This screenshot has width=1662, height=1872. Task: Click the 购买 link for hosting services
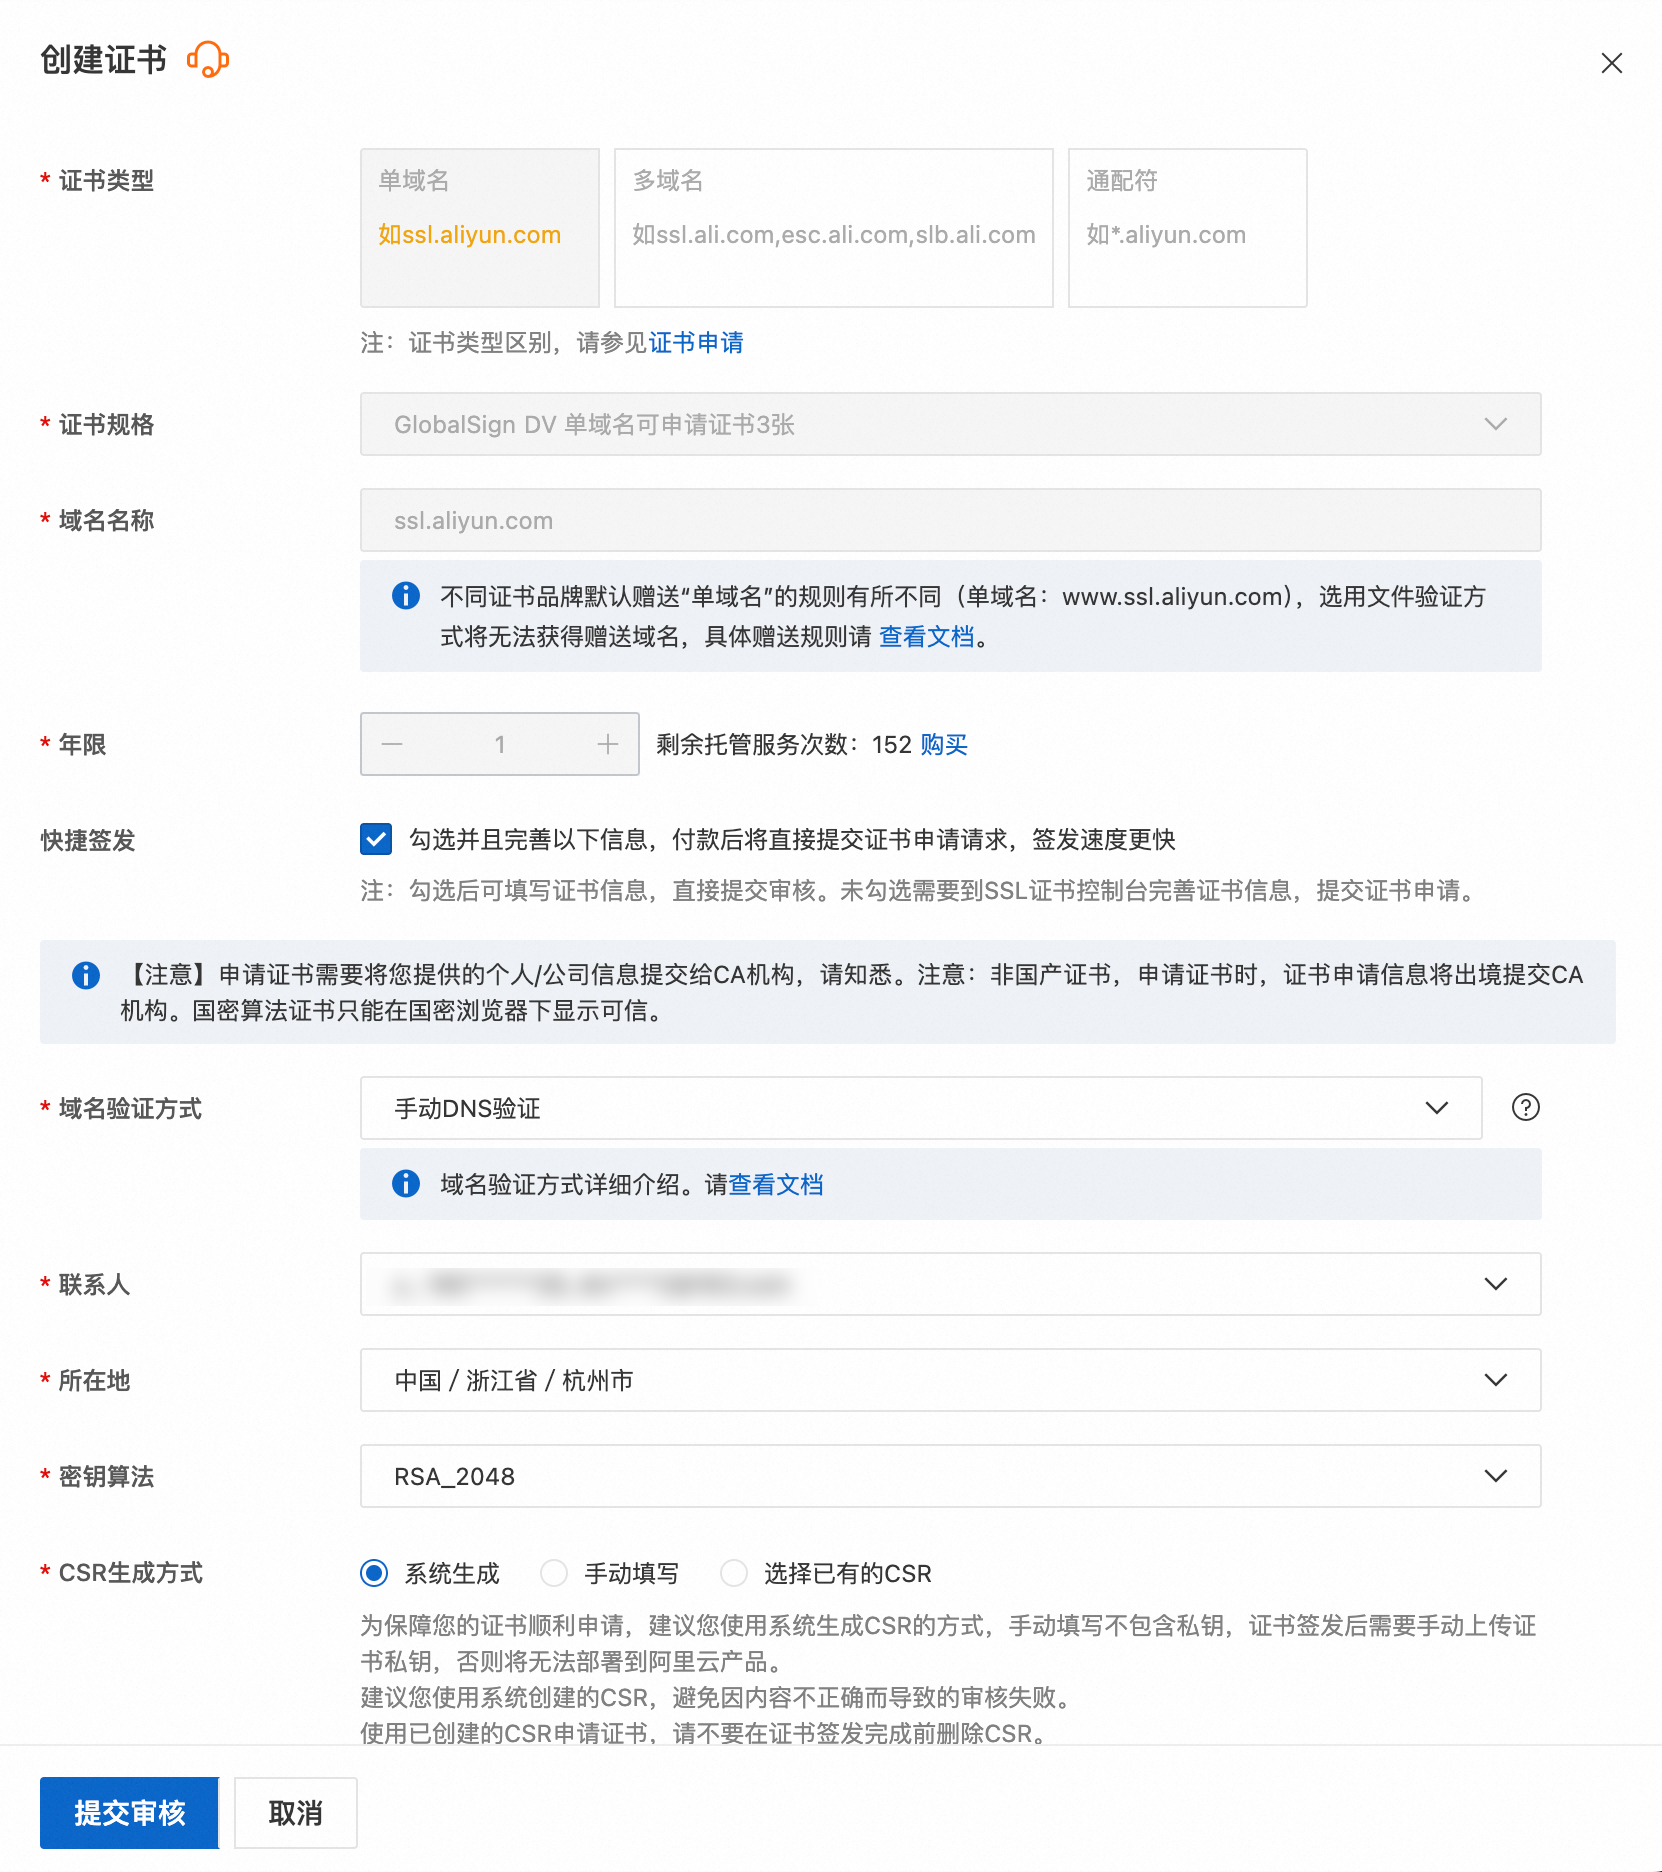coord(944,745)
